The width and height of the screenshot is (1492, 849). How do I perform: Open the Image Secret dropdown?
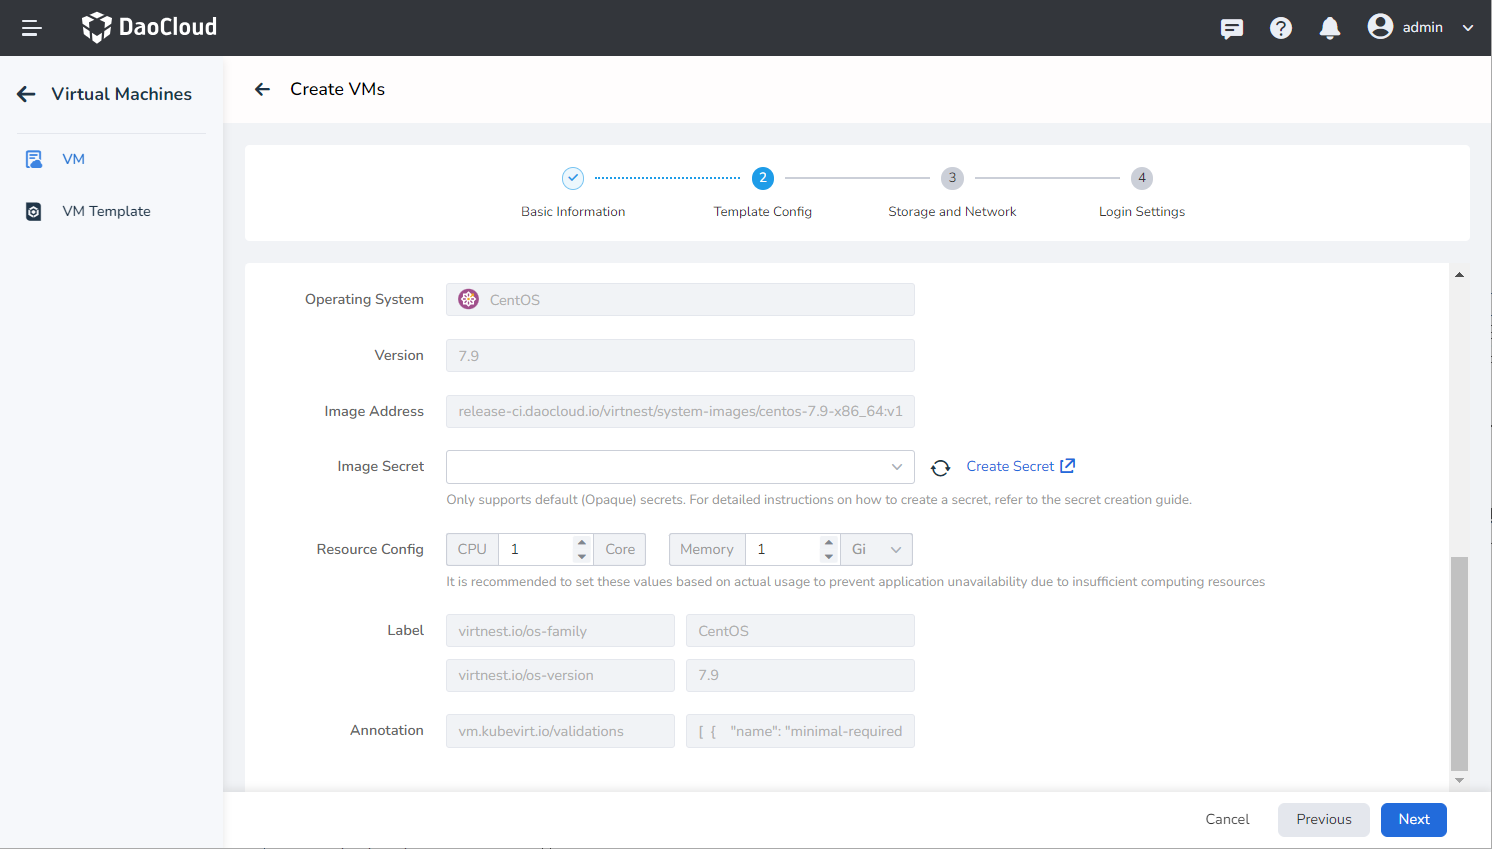680,467
